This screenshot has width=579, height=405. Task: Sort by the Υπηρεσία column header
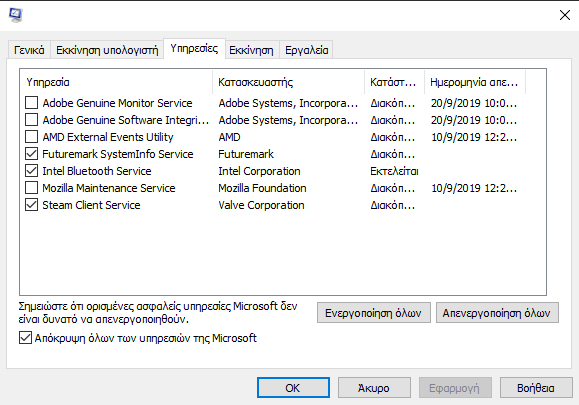click(116, 82)
